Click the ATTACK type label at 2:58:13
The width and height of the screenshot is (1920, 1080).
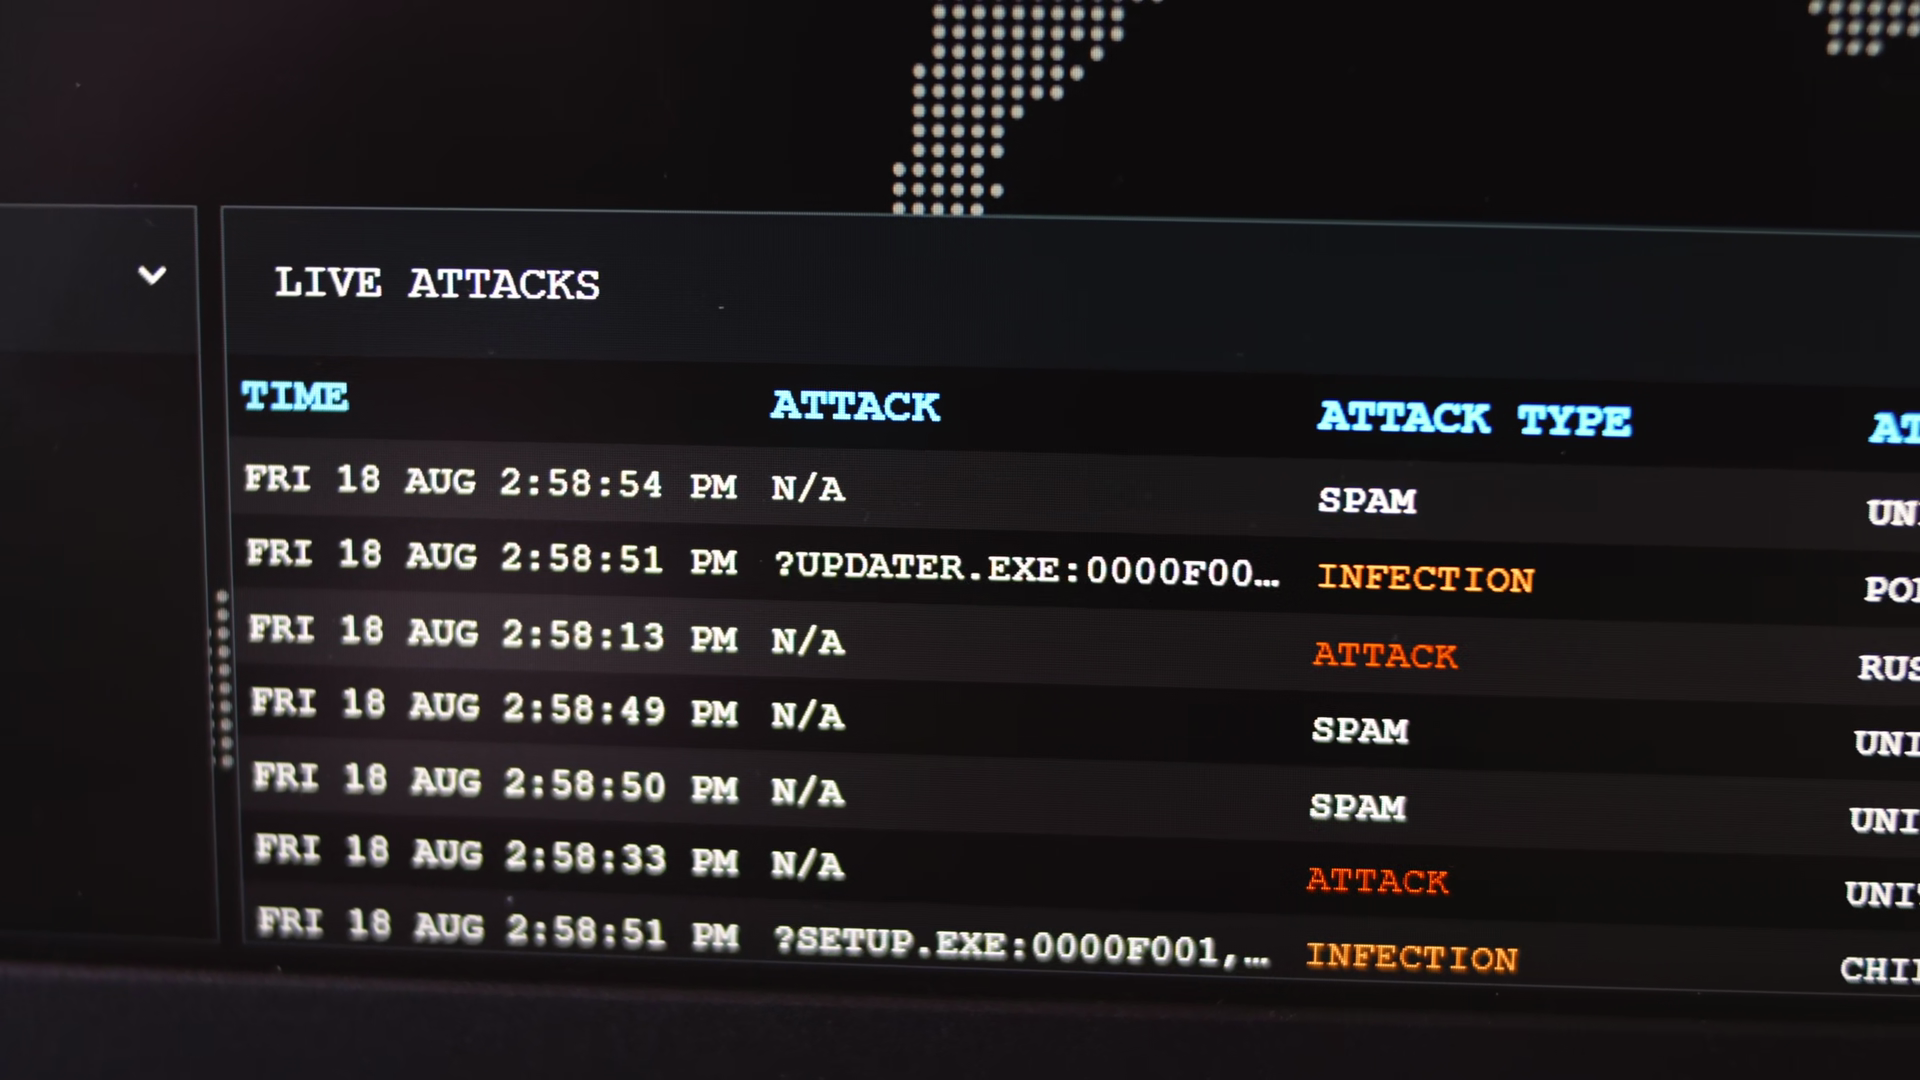[1385, 656]
